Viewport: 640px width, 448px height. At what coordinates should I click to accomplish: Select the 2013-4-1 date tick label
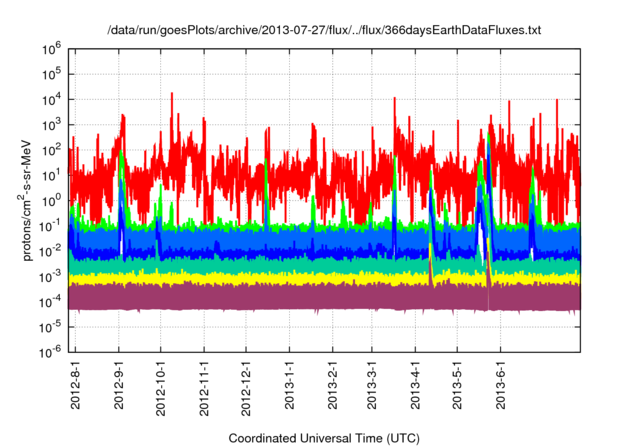(415, 387)
